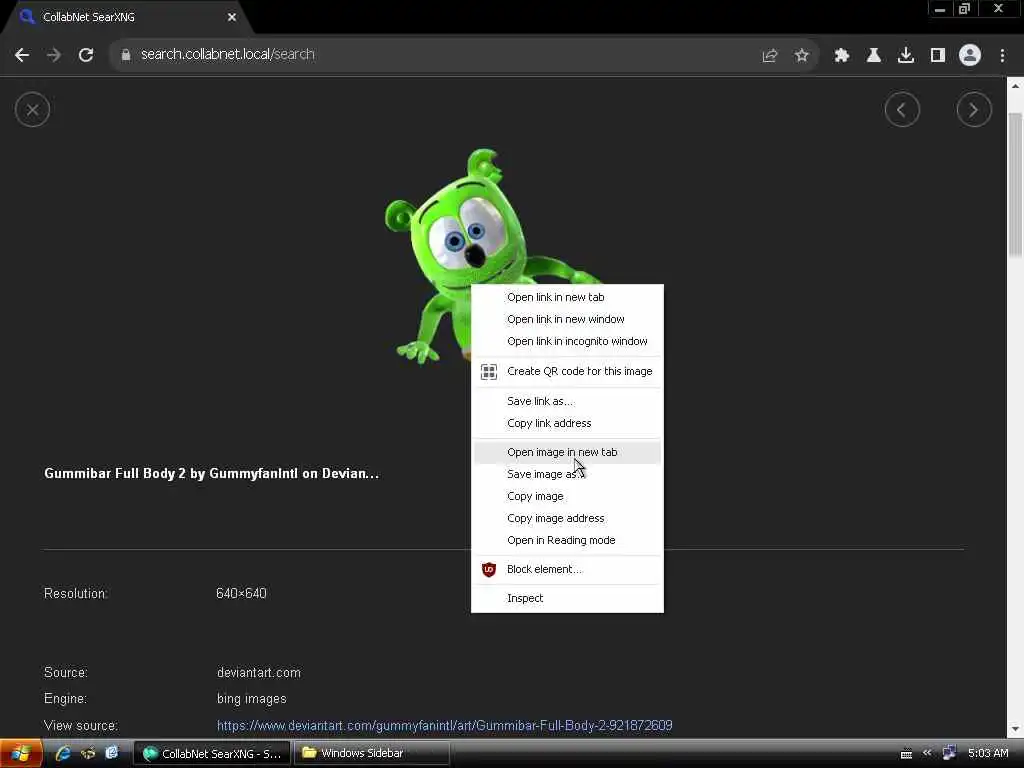Select the CollabNet SearXNG browser tab
This screenshot has width=1024, height=768.
tap(129, 17)
